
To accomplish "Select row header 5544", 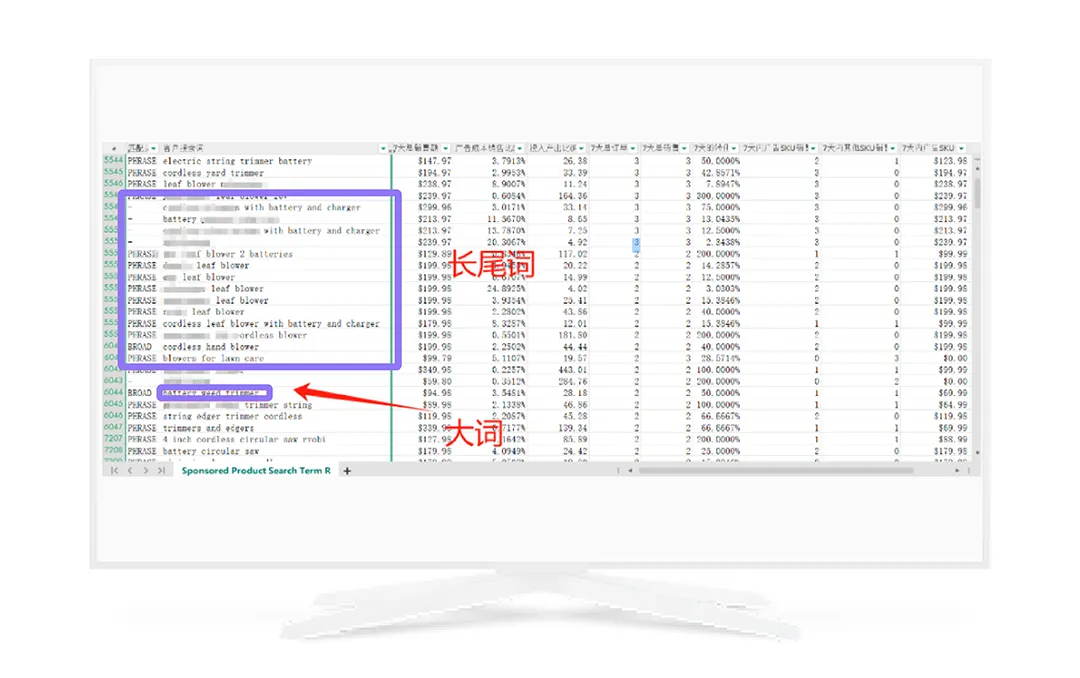I will tap(113, 161).
